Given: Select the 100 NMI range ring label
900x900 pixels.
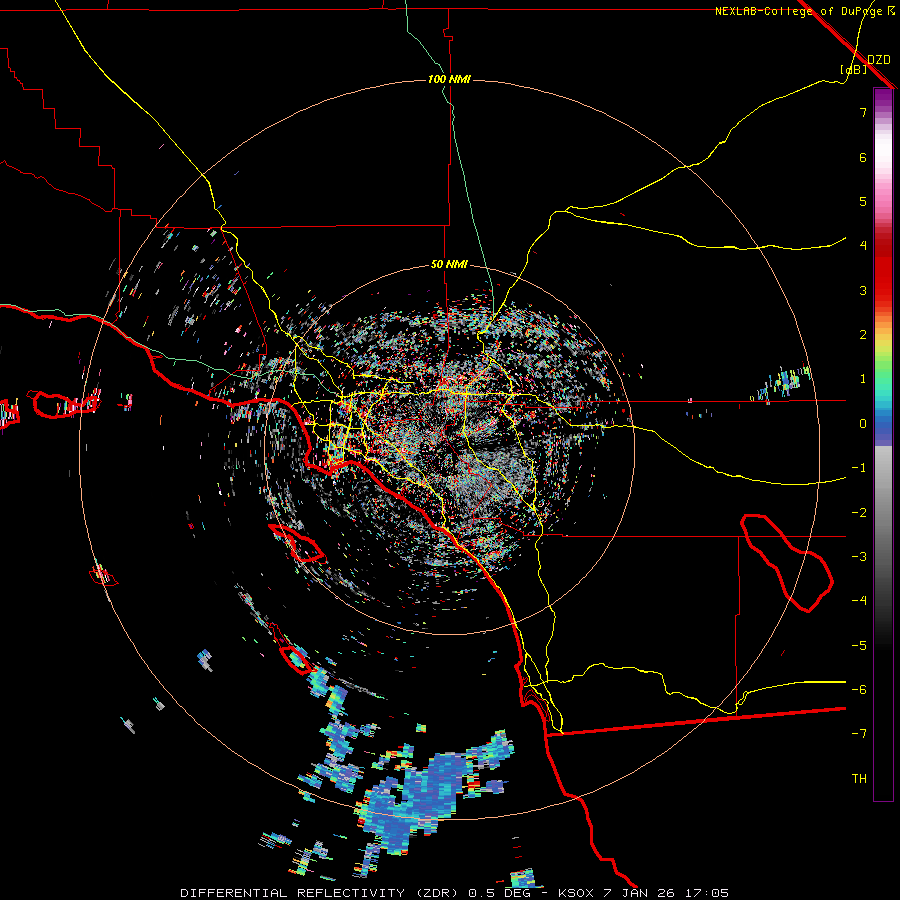Looking at the screenshot, I should point(449,79).
